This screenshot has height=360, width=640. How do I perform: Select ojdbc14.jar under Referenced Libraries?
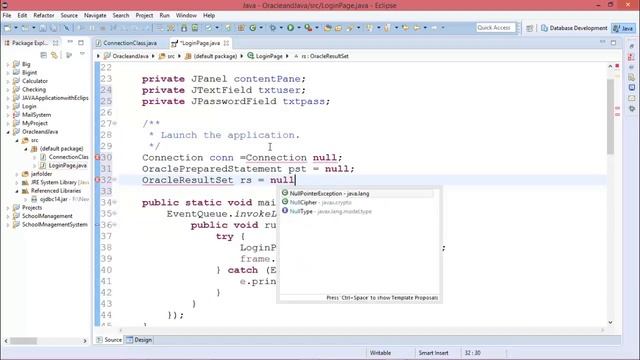(53, 199)
